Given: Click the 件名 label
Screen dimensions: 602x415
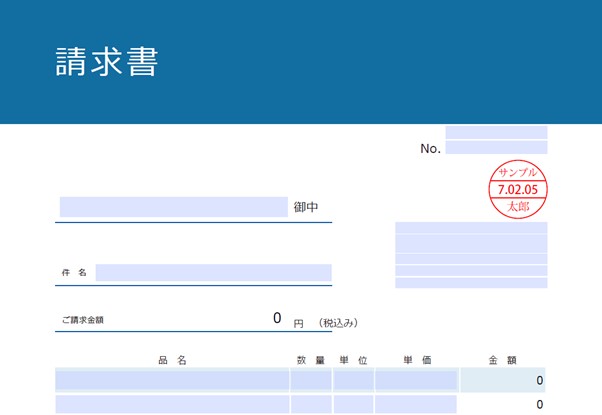Looking at the screenshot, I should coord(74,273).
